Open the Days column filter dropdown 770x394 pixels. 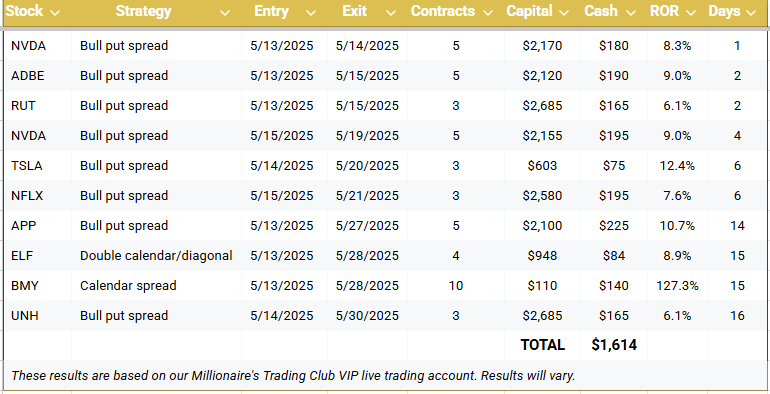click(x=750, y=13)
